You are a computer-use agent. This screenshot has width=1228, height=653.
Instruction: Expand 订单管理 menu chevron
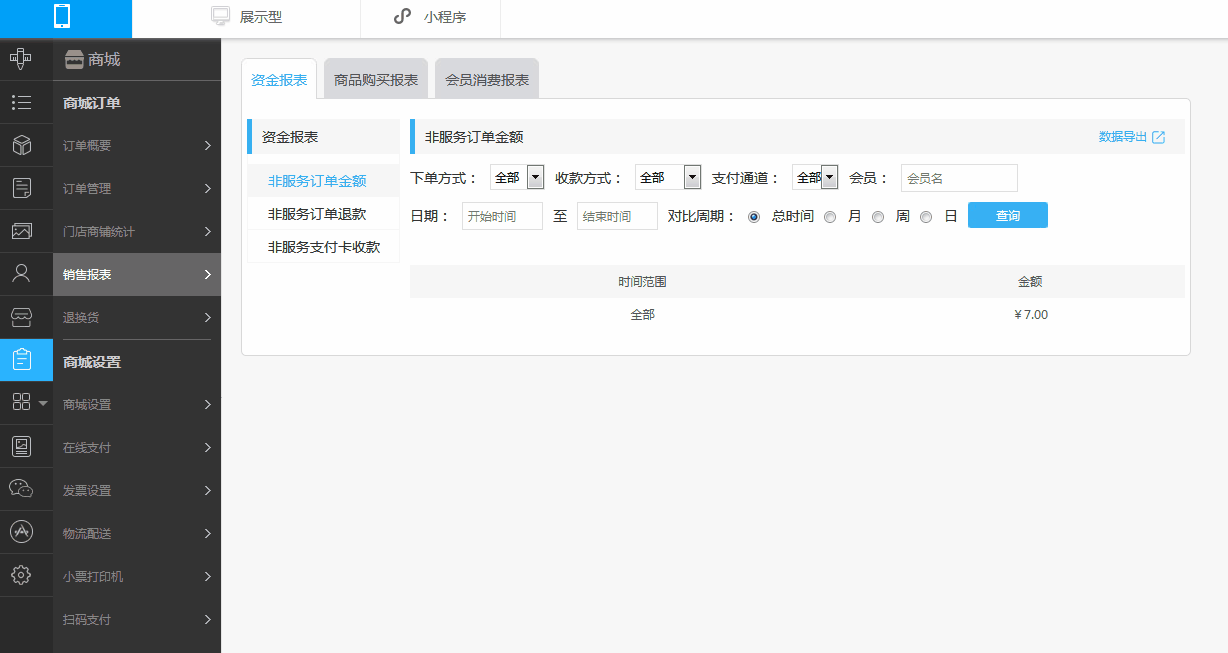pos(208,188)
